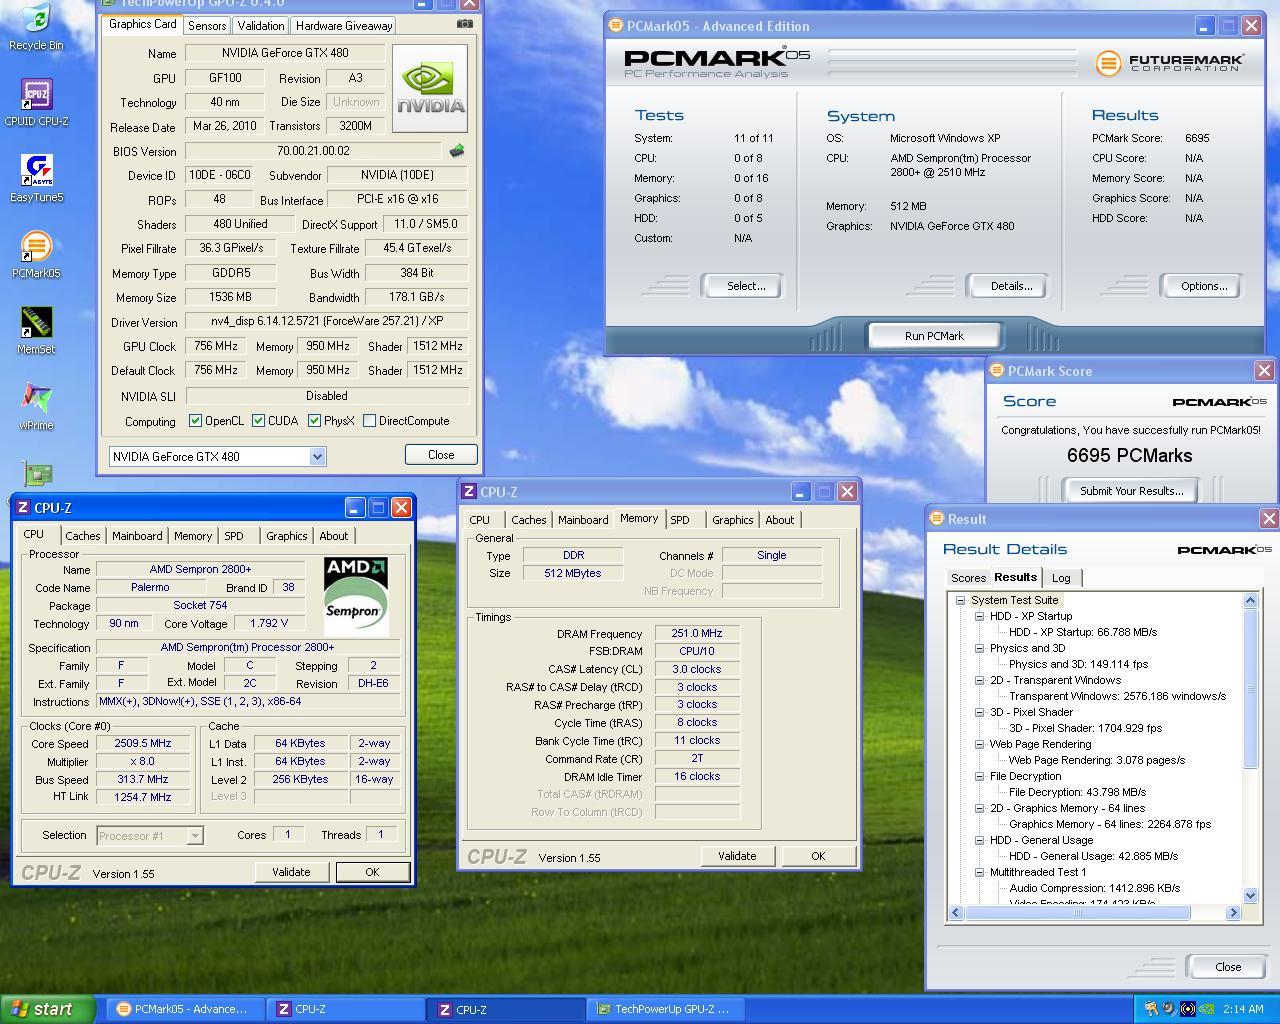
Task: Click the Result window title icon
Action: [937, 519]
